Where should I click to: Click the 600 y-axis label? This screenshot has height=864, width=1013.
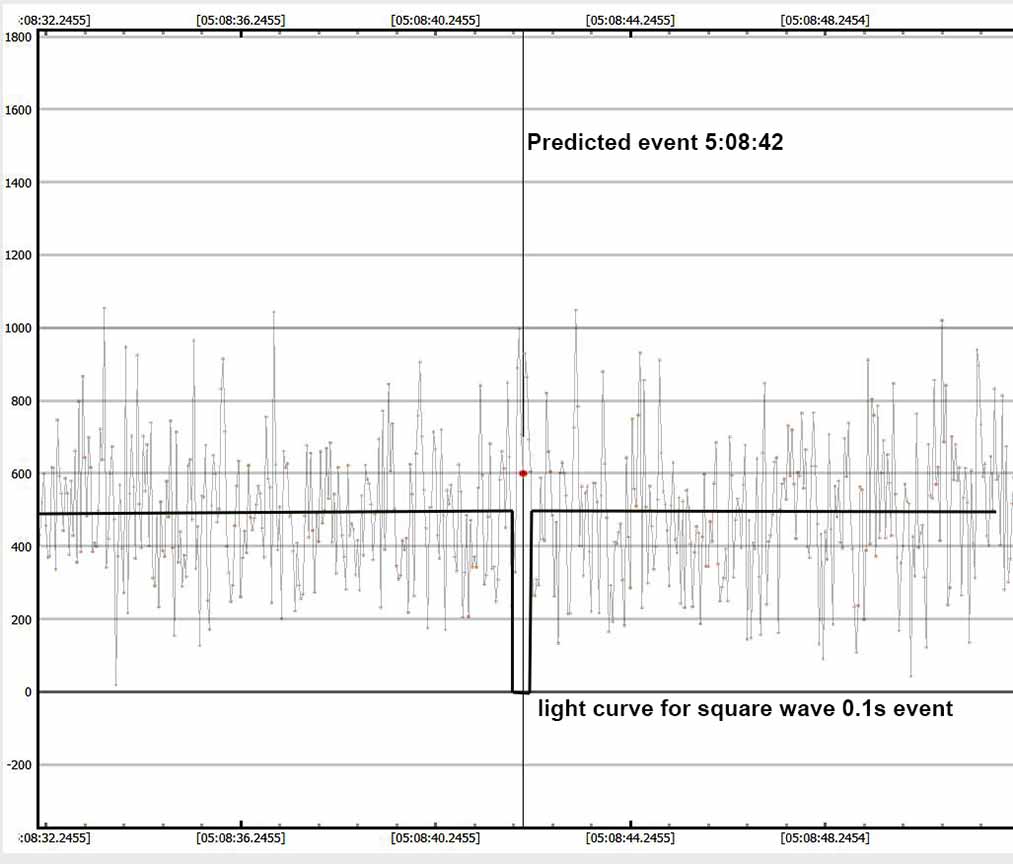coord(21,474)
